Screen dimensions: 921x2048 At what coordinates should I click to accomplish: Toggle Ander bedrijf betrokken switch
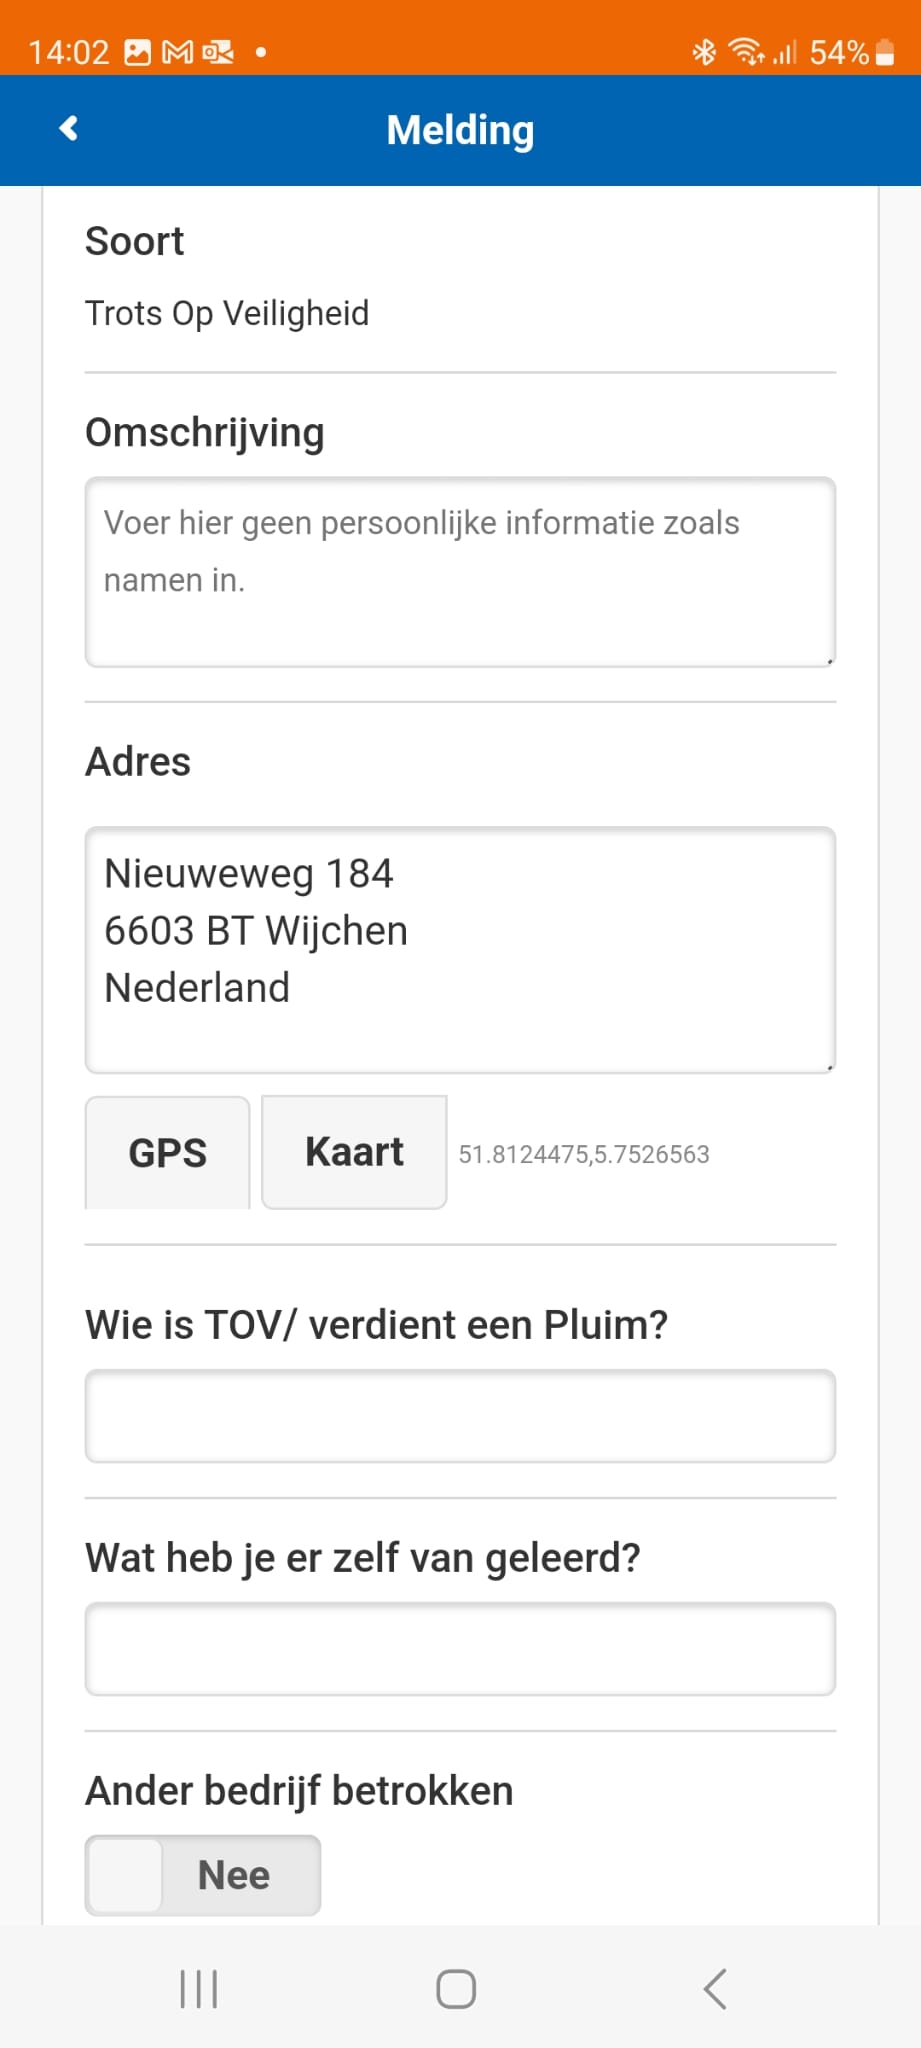click(203, 1875)
